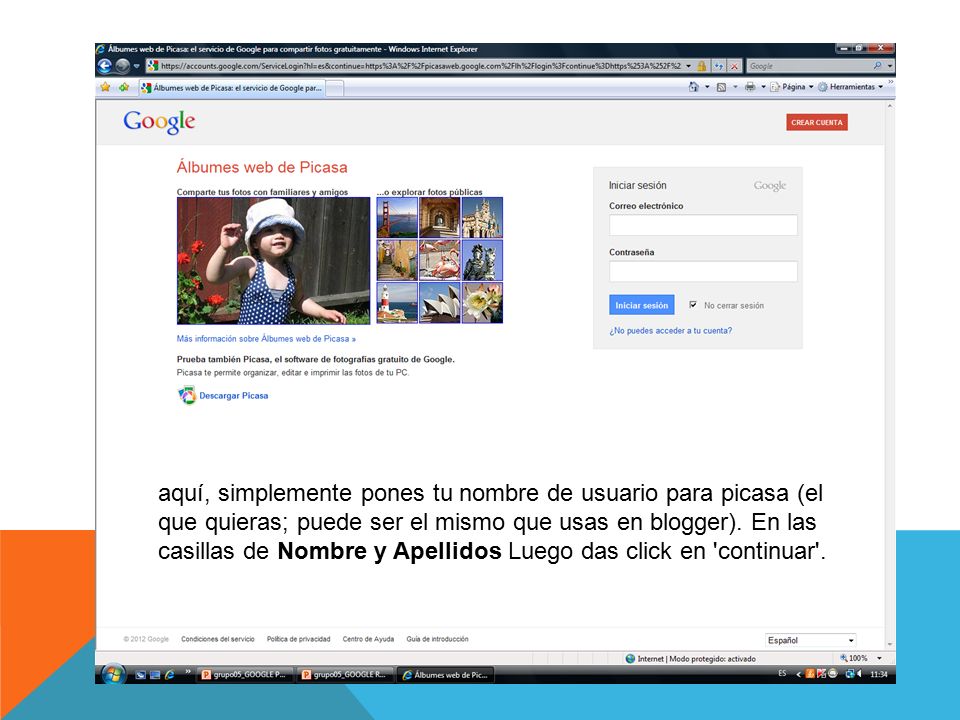Click the IE Back navigation arrow
This screenshot has width=960, height=720.
[x=105, y=66]
